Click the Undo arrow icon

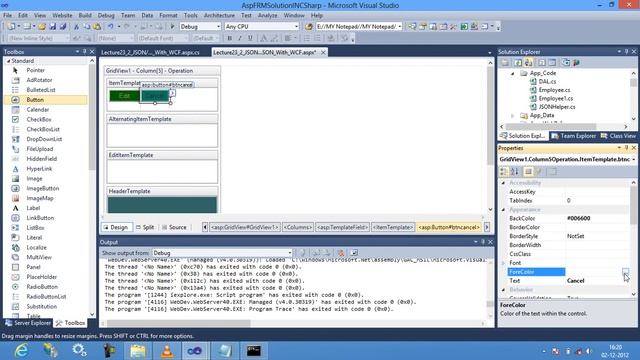tap(111, 27)
